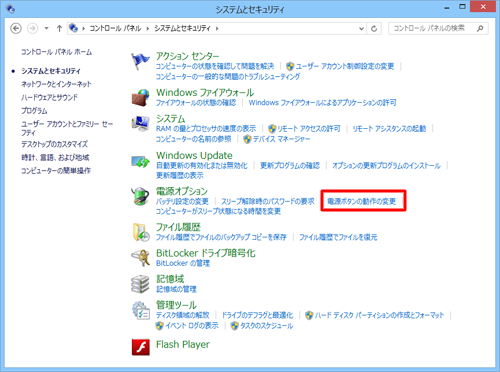Open the 管理ツール heading

click(x=176, y=305)
